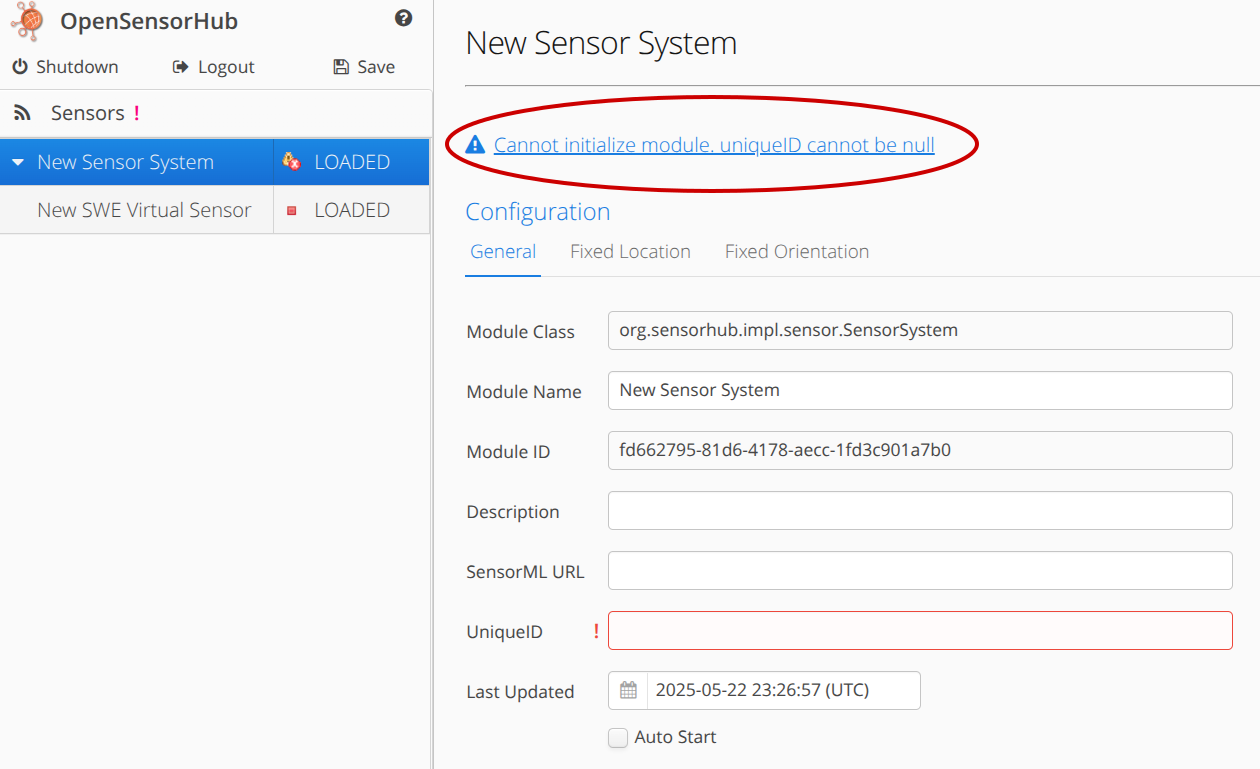The image size is (1260, 769).
Task: Click the Logout button
Action: 214,67
